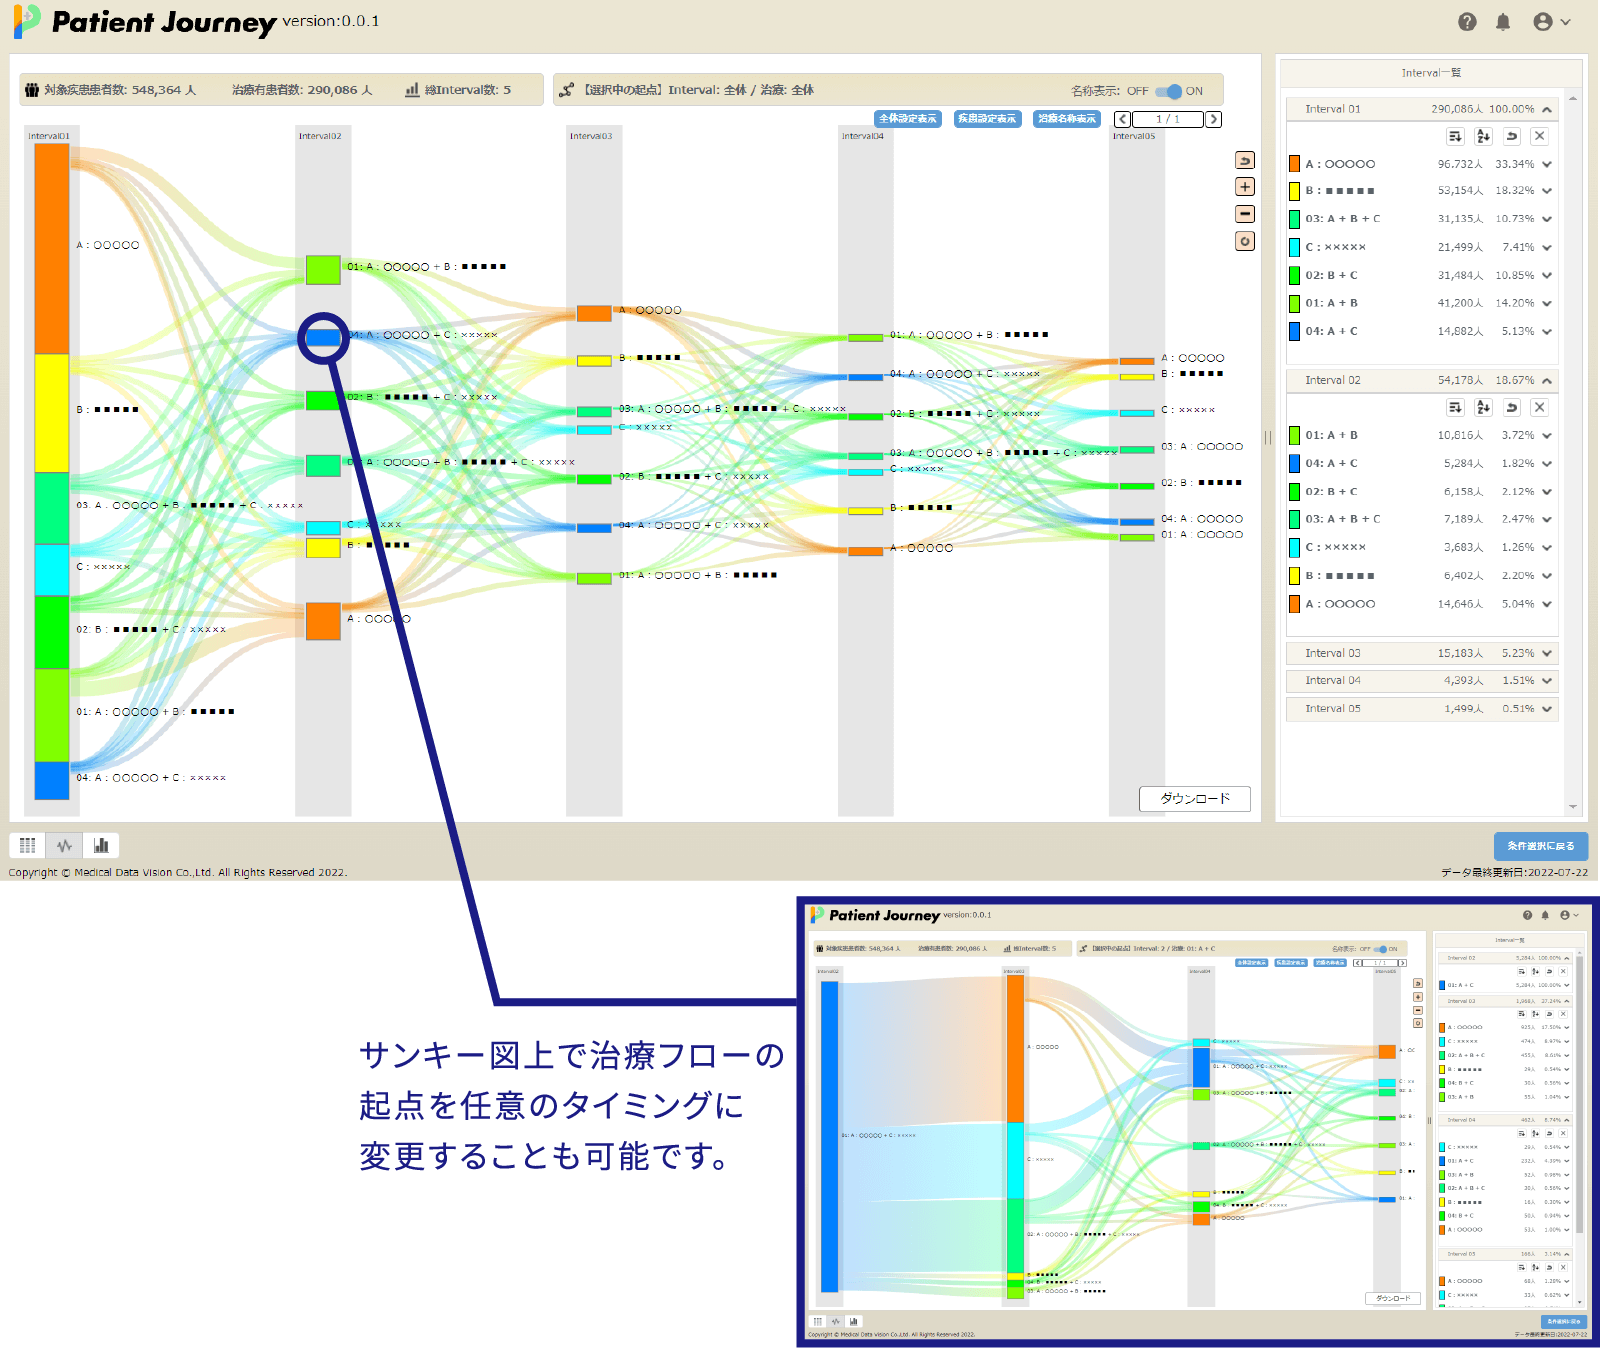Viewport: 1600px width, 1348px height.
Task: Click the 全体設定表示 button
Action: point(908,119)
